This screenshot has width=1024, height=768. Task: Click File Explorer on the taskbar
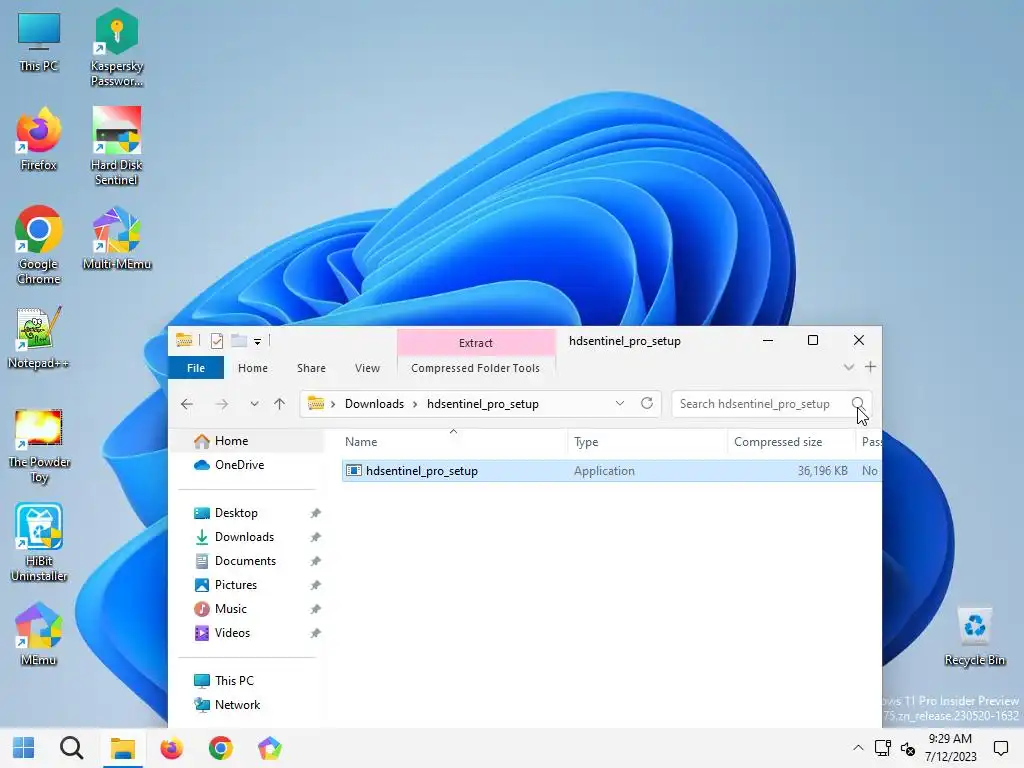122,748
